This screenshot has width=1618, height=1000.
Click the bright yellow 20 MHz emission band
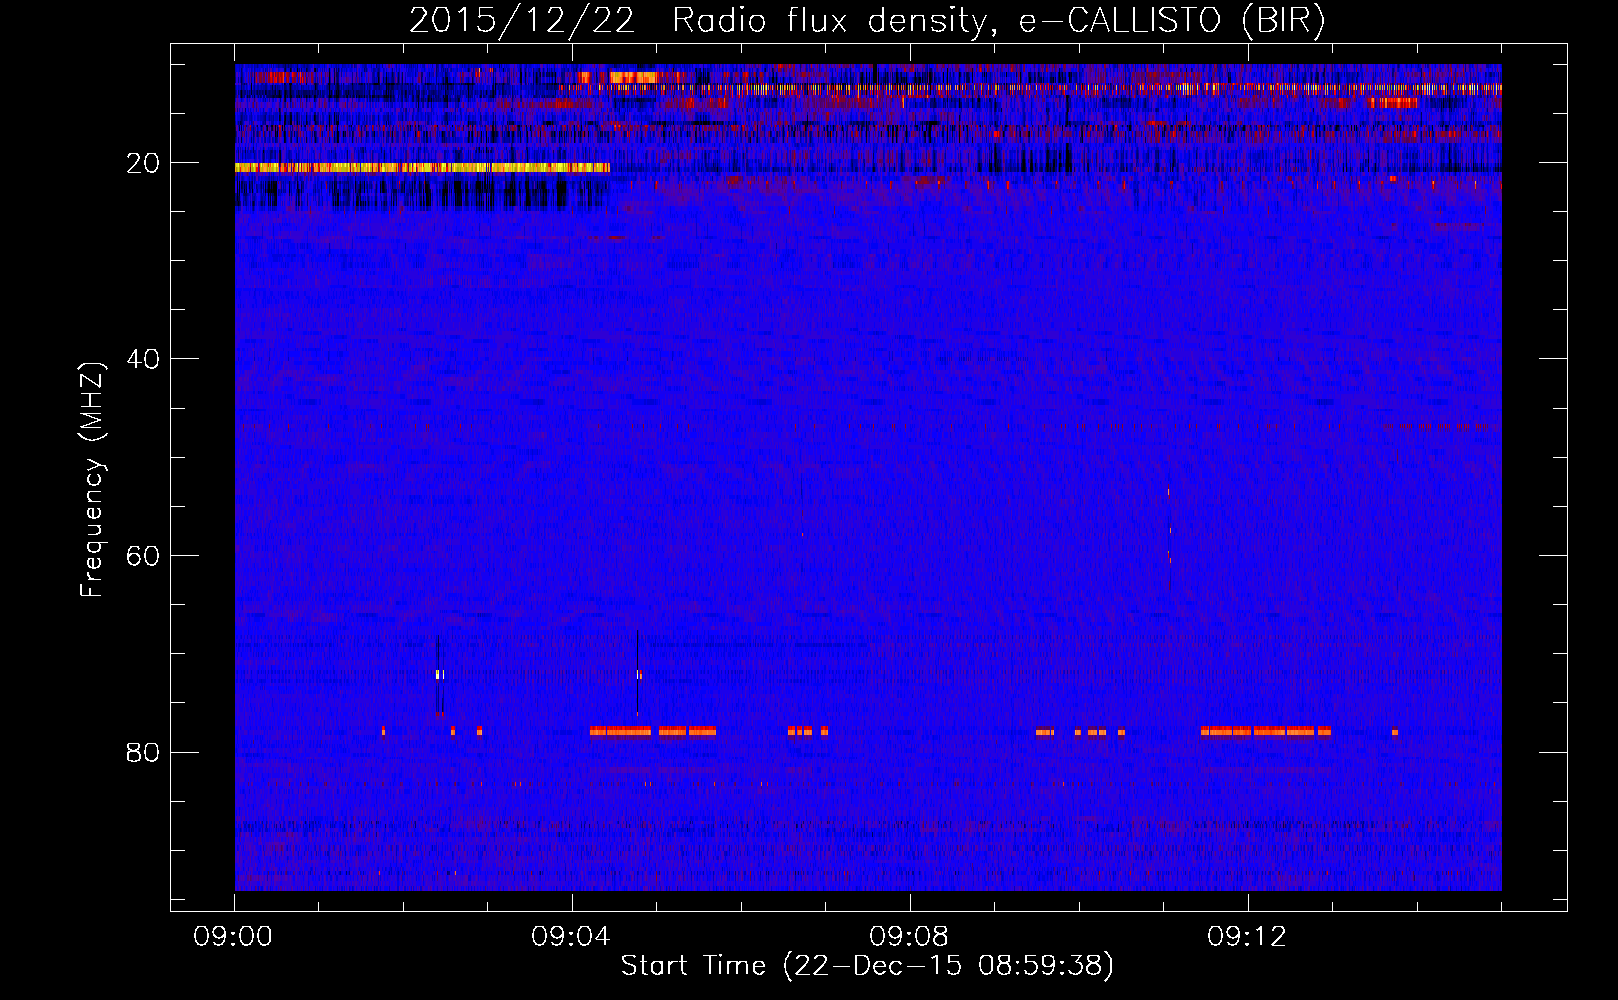(422, 168)
